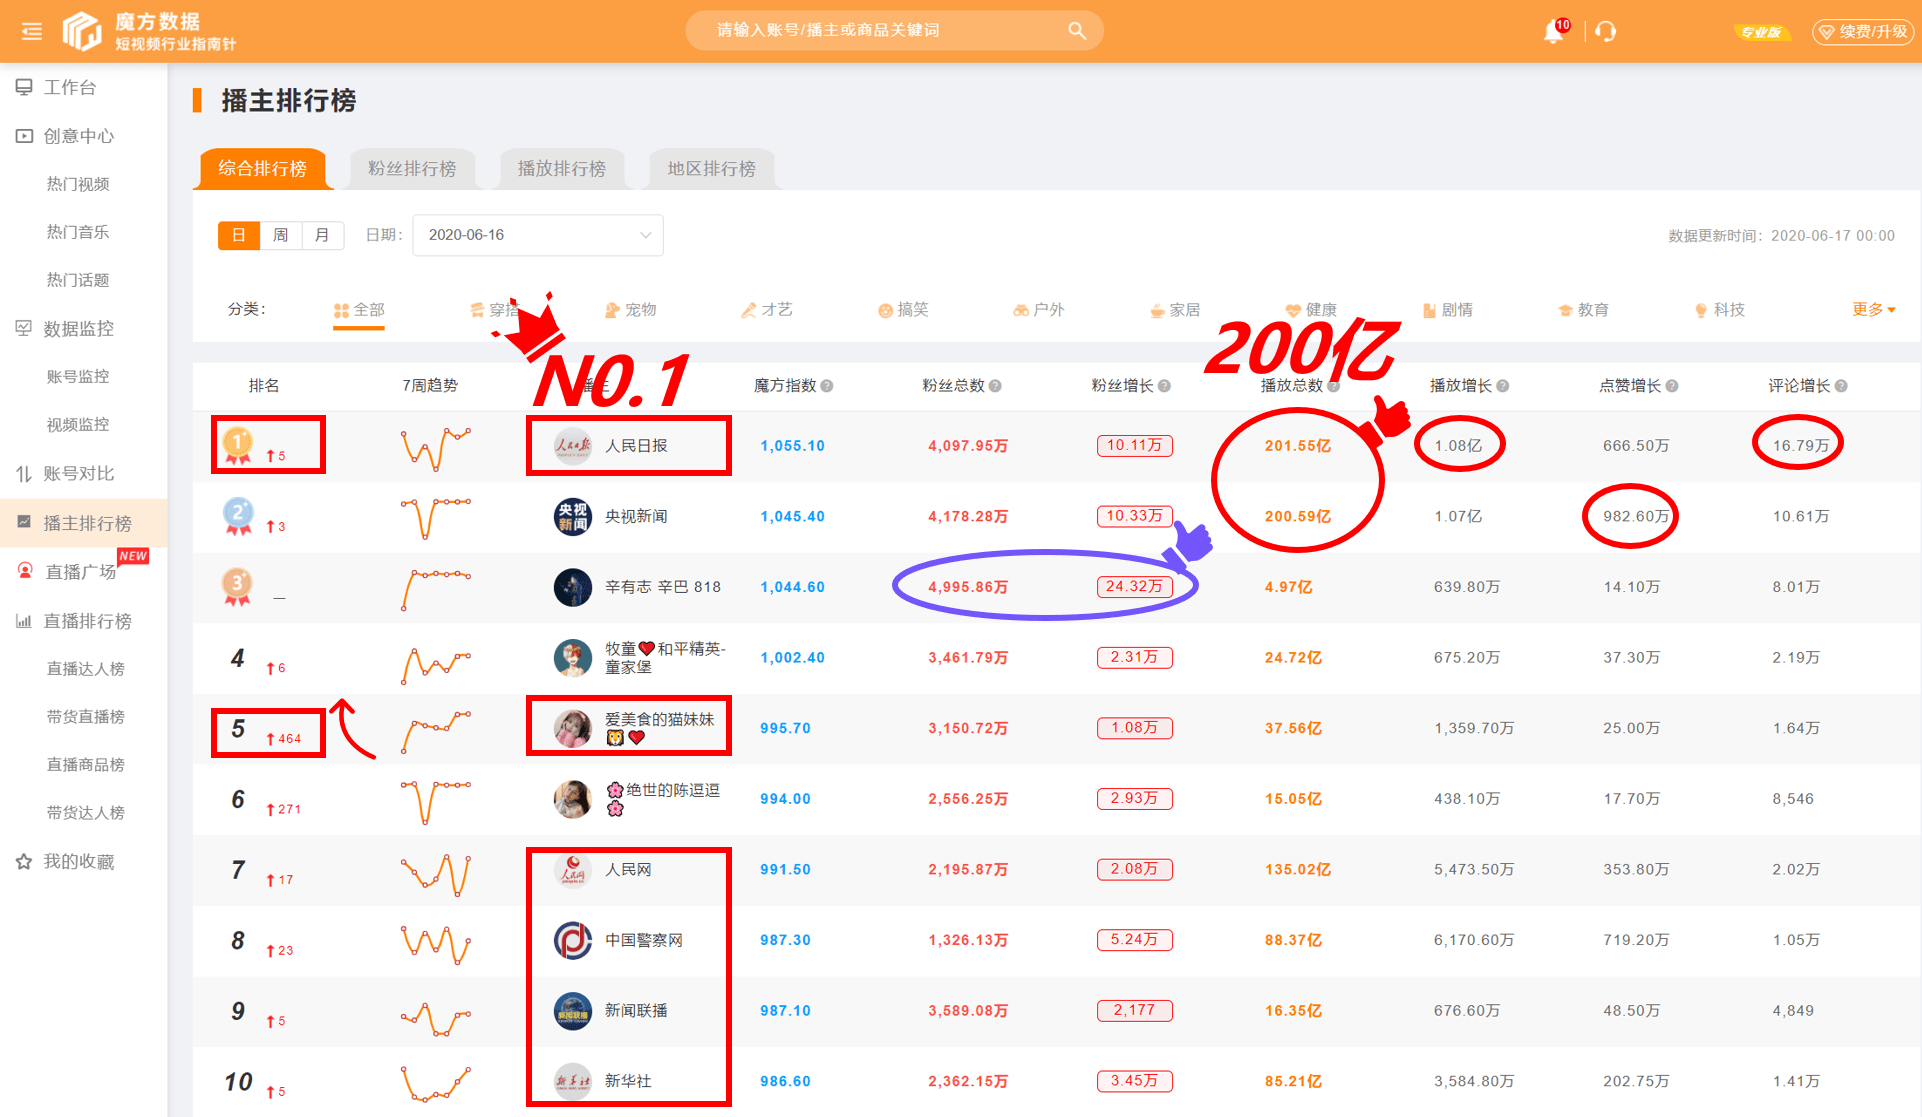Select the 才艺 category filter
Screen dimensions: 1922x1117
click(x=767, y=310)
